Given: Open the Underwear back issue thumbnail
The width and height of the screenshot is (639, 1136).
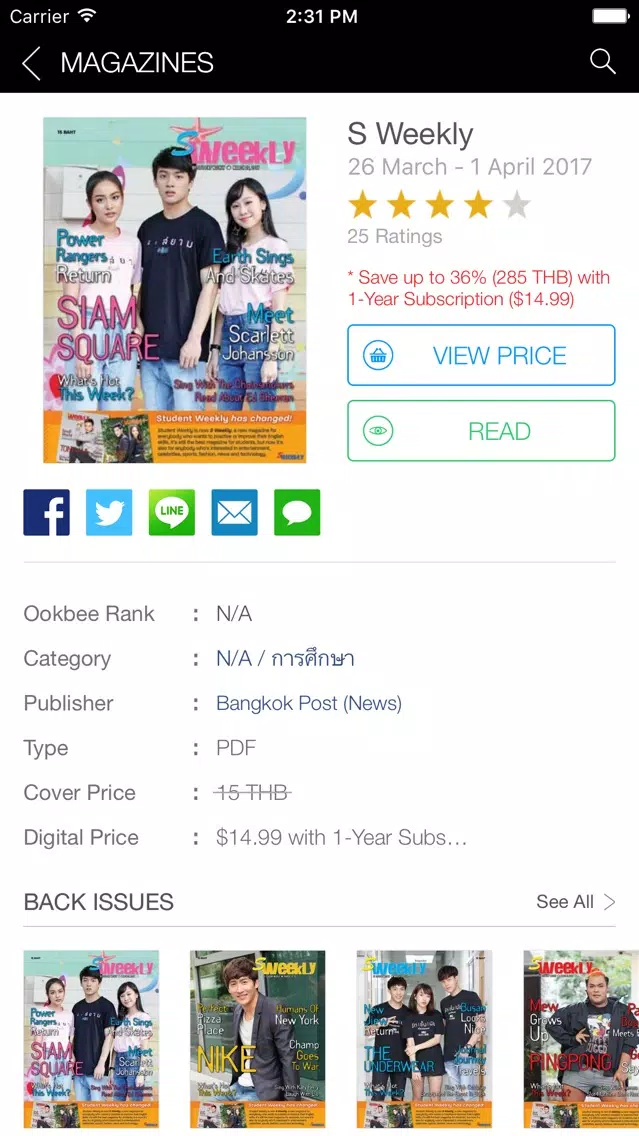Looking at the screenshot, I should point(425,1039).
